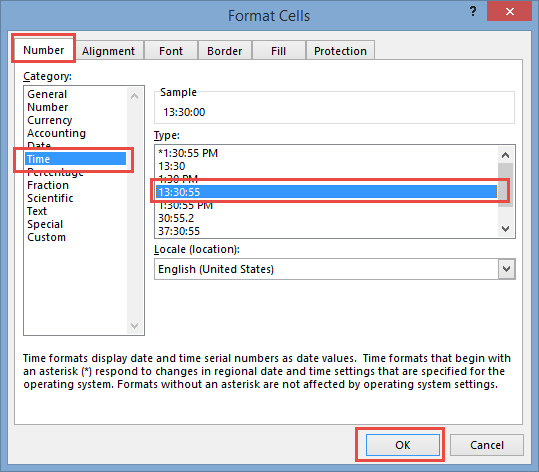Click the Category list scroll-down arrow
This screenshot has height=472, width=539.
click(x=134, y=325)
